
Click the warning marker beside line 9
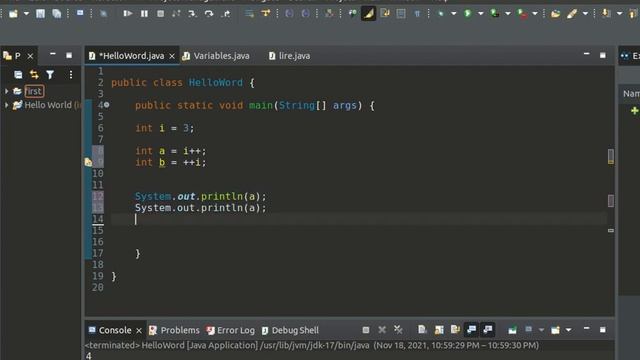coord(88,162)
